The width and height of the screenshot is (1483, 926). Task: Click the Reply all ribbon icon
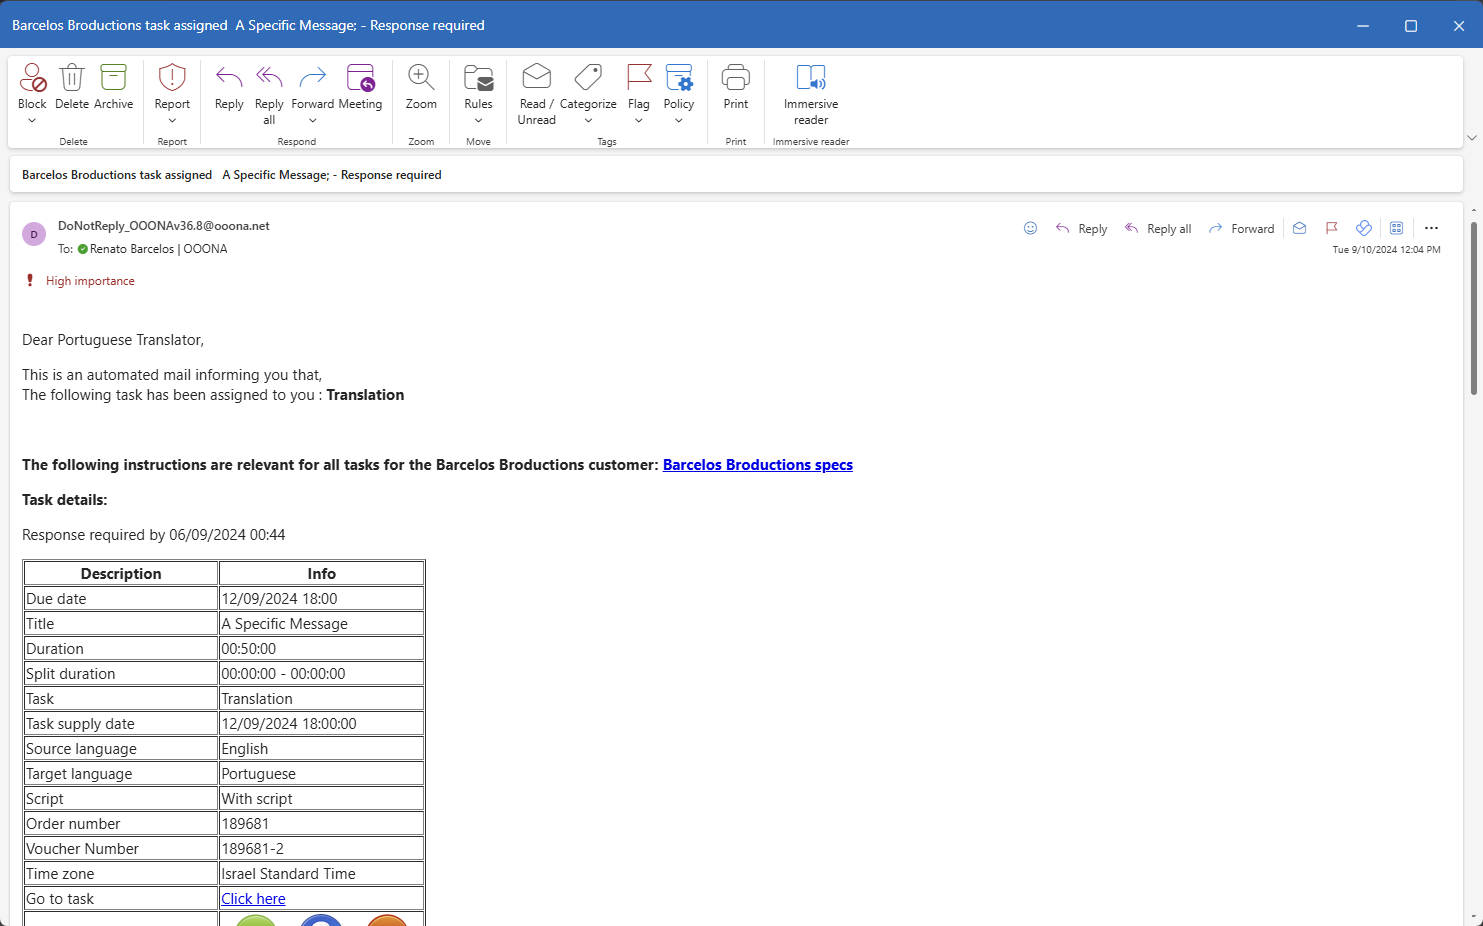click(269, 79)
